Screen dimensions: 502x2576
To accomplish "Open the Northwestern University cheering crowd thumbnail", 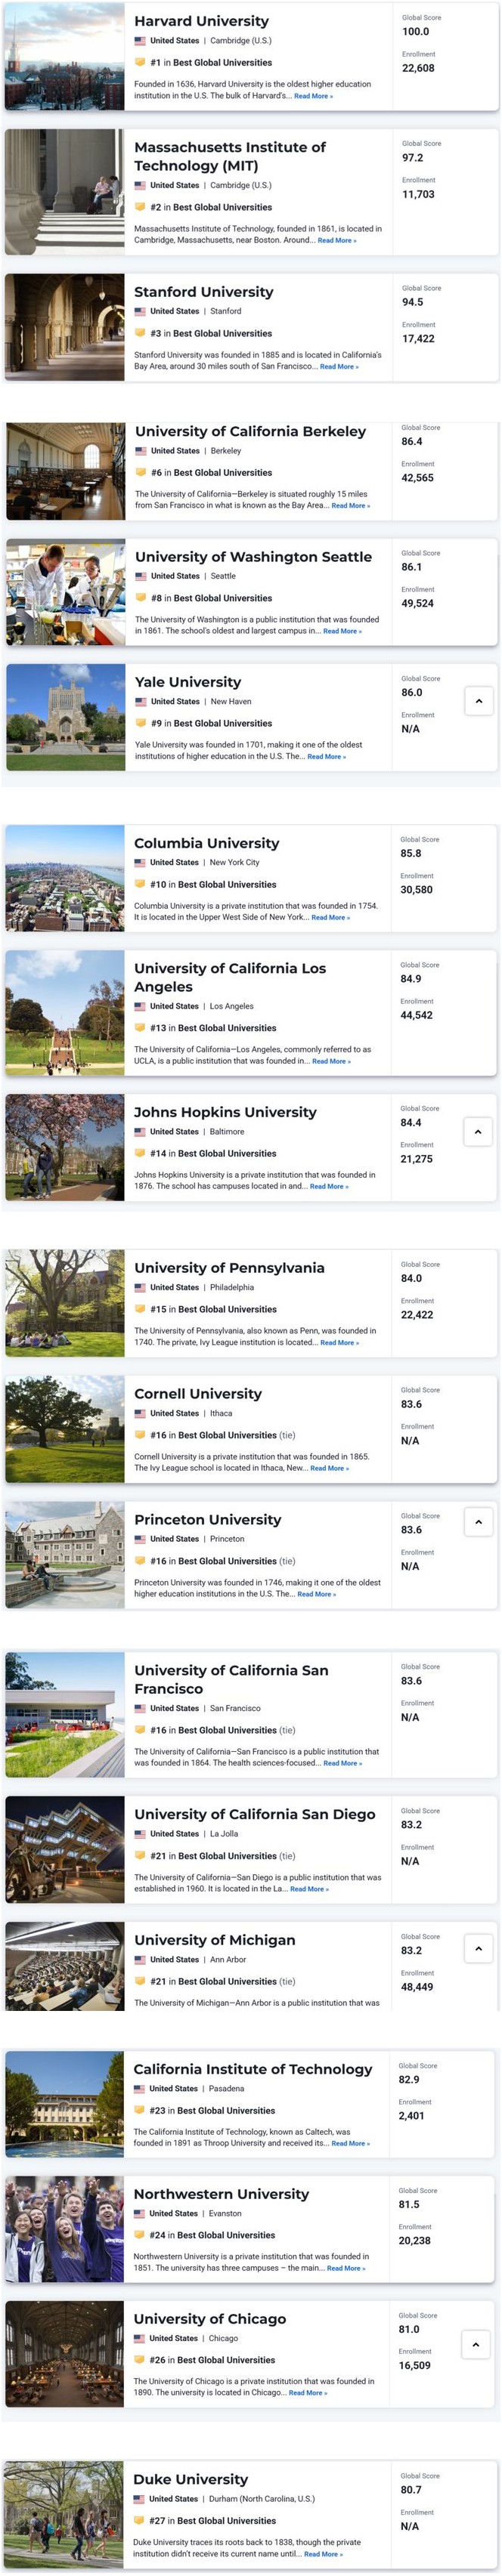I will tap(65, 2234).
